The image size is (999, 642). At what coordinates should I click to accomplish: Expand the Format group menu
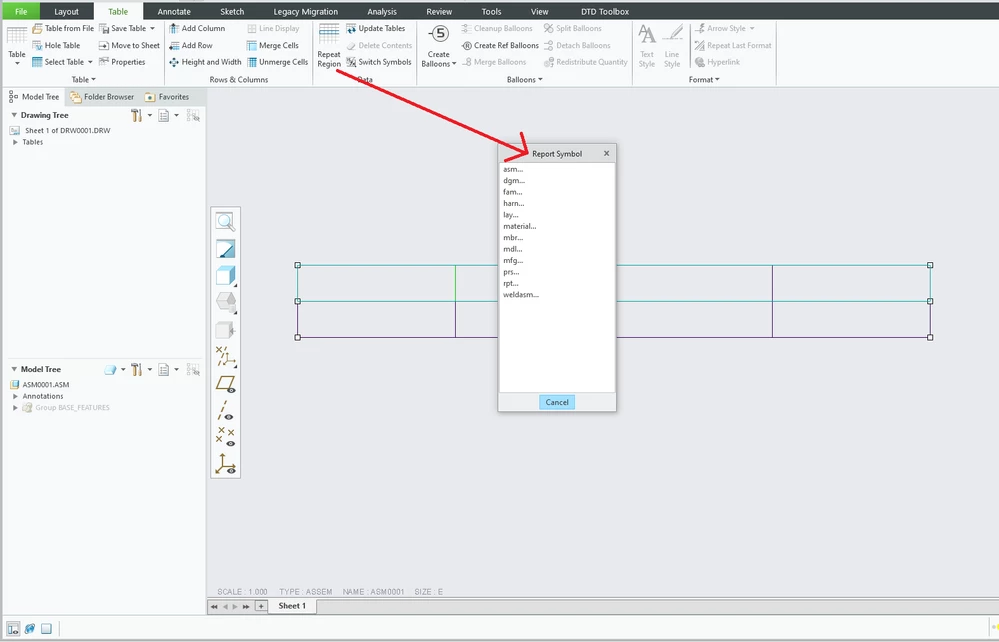704,80
